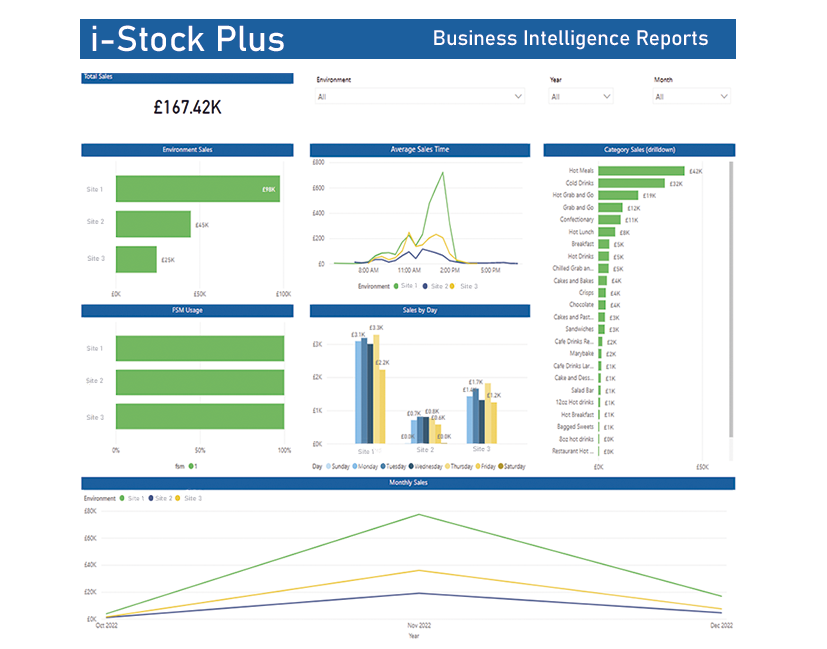Click the Crisps category label
This screenshot has height=649, width=827.
click(586, 293)
